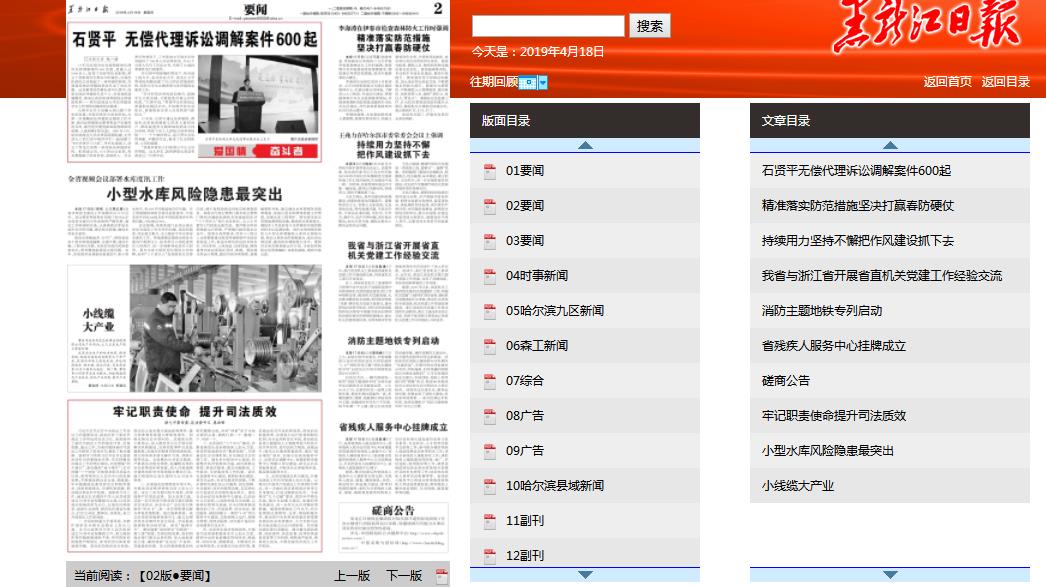Screen dimensions: 1046x587
Task: Select the 05哈尔滨九区新闻 page entry
Action: (554, 311)
